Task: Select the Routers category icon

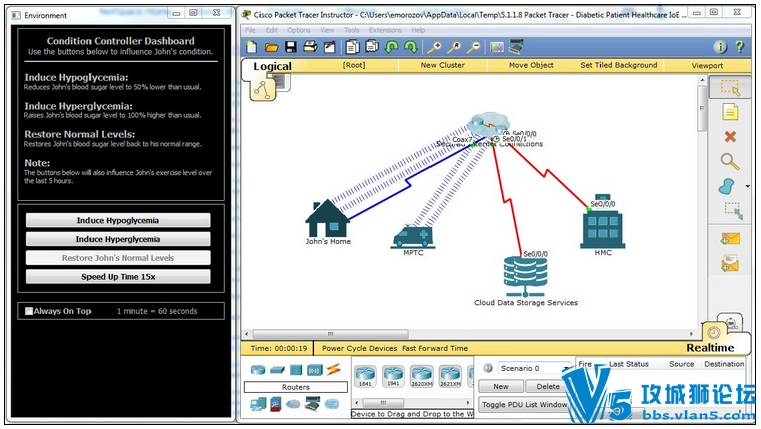Action: 258,370
